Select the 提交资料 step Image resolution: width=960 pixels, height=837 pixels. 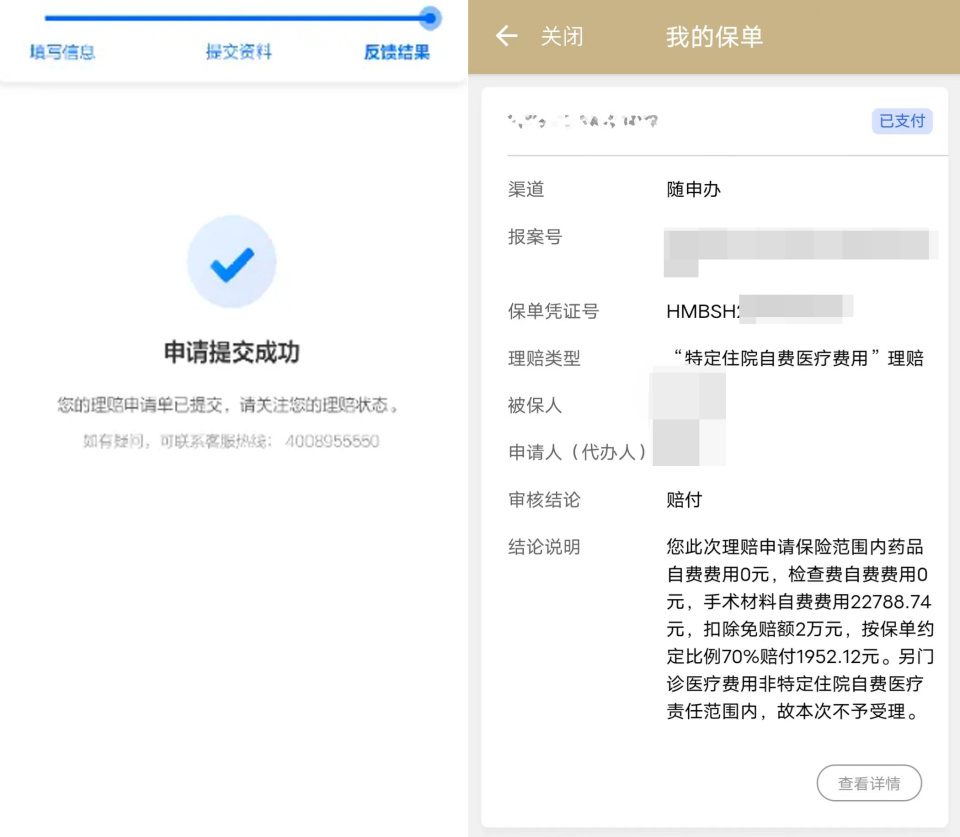[238, 52]
